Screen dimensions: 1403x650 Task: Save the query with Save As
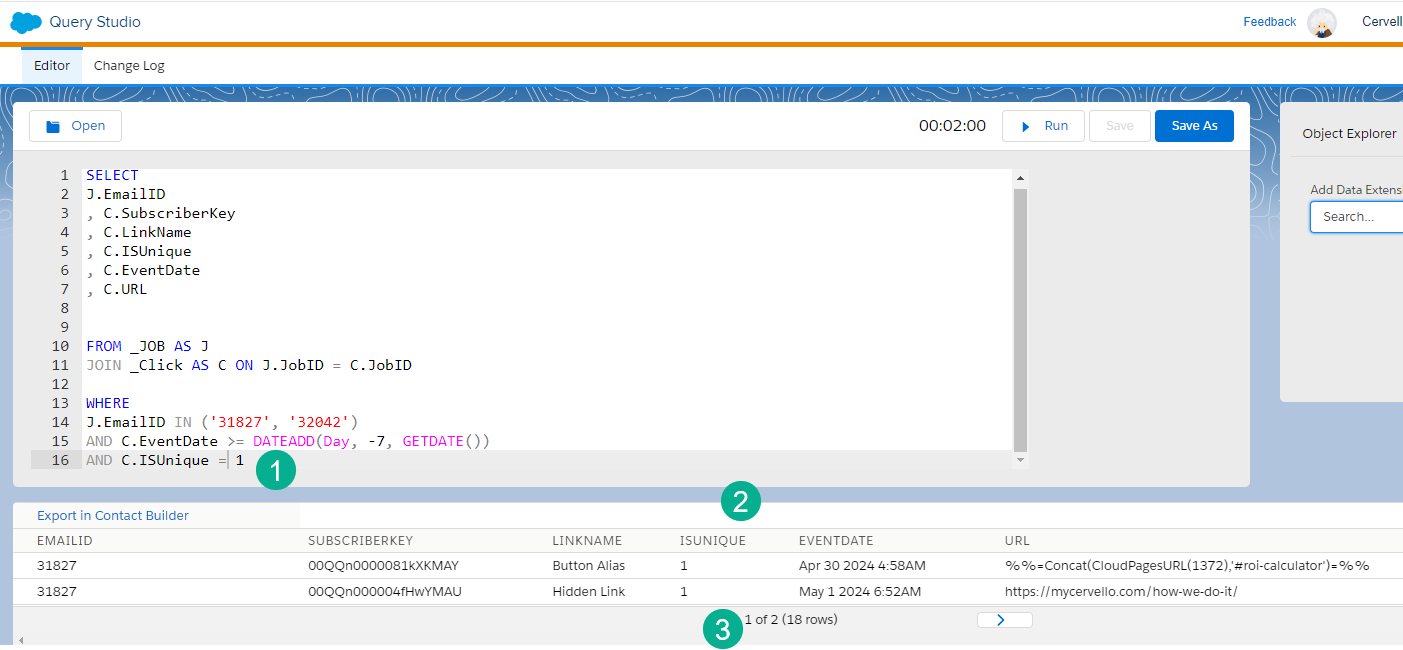1194,125
